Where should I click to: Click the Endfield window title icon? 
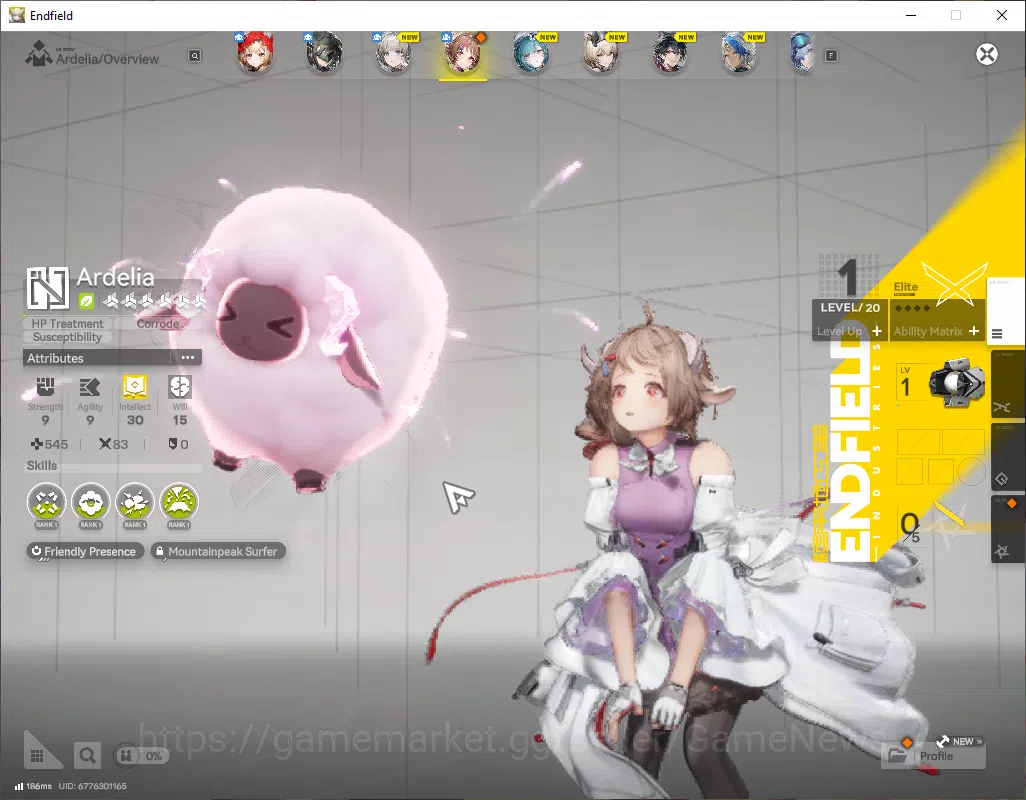[x=16, y=15]
